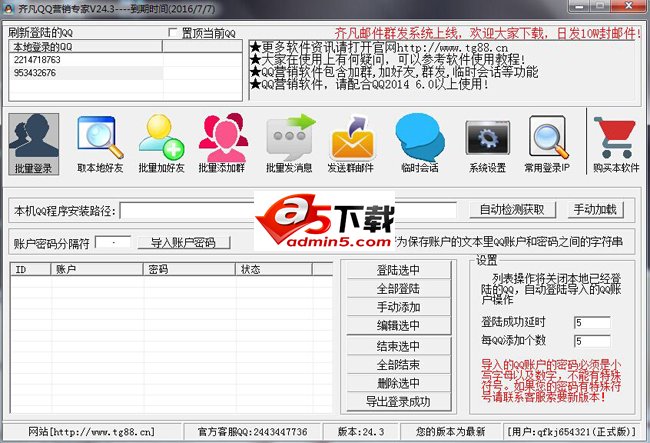This screenshot has height=443, width=650.
Task: Click the 本地登录的QQ column header
Action: click(x=86, y=46)
